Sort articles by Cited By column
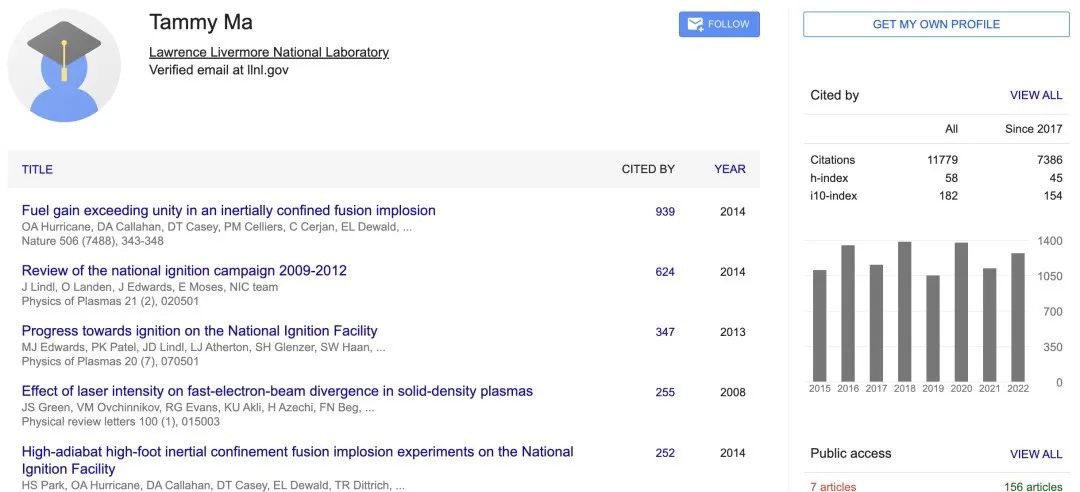1080x492 pixels. (647, 169)
